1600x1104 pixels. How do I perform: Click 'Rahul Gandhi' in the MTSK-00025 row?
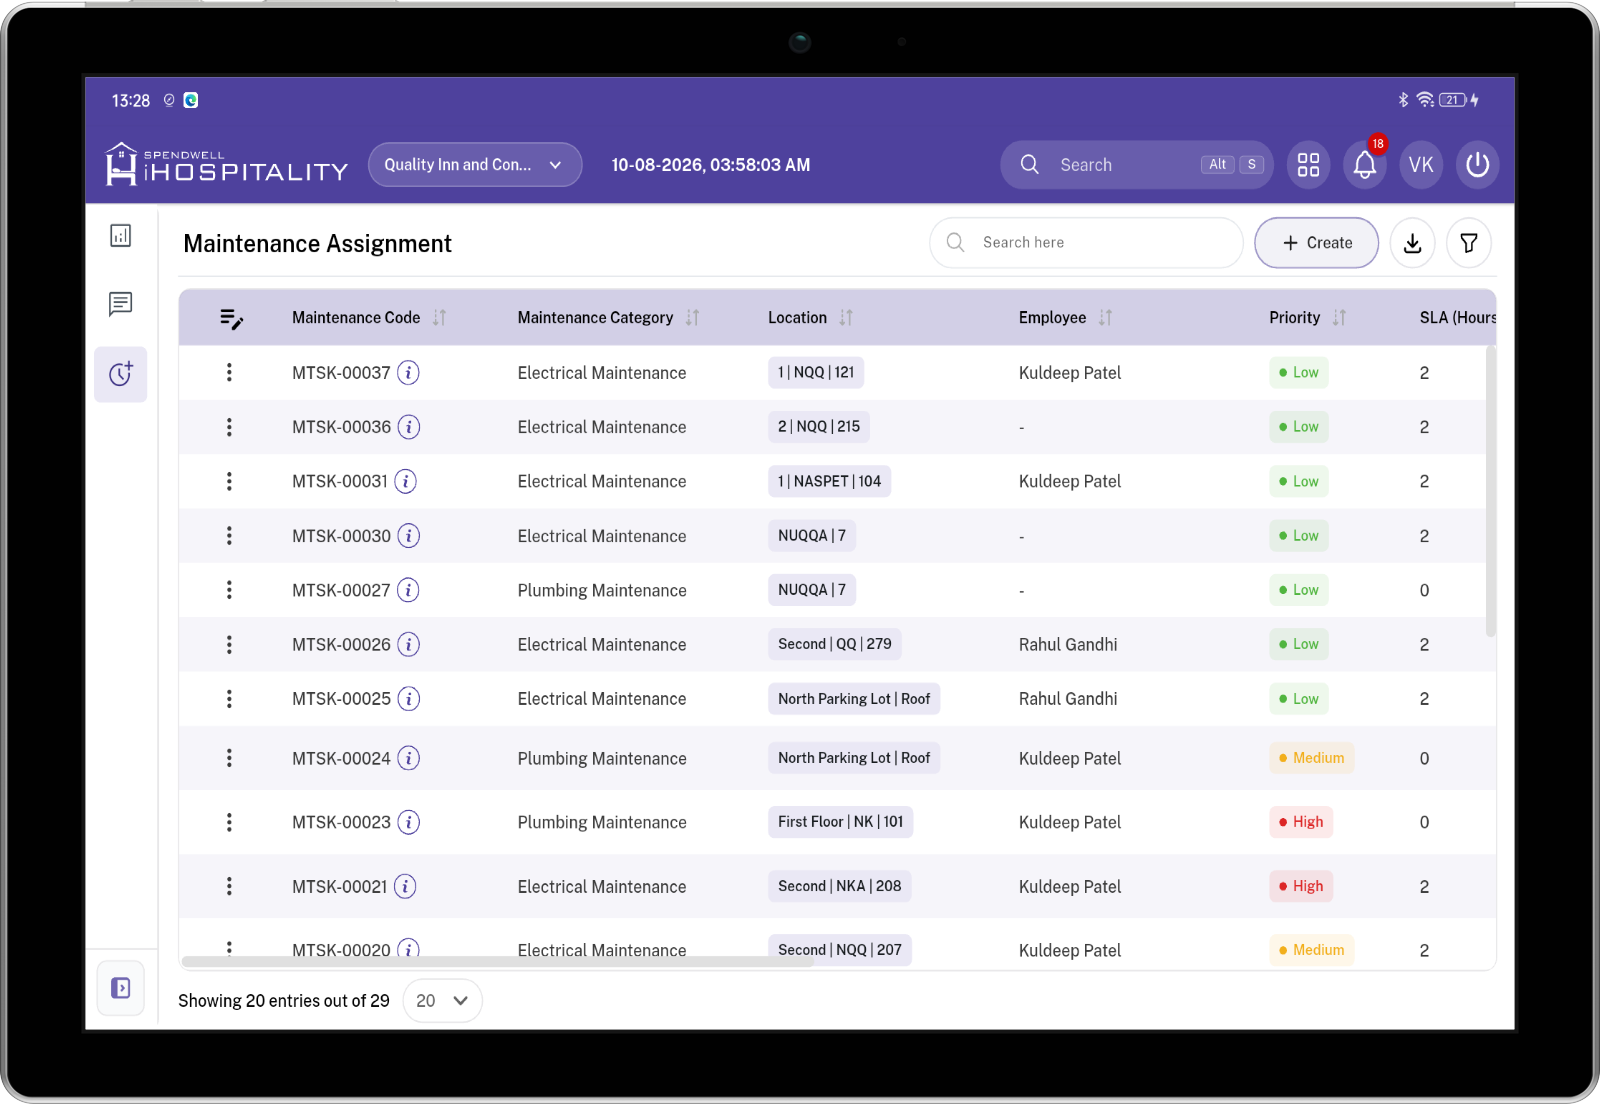[1068, 699]
